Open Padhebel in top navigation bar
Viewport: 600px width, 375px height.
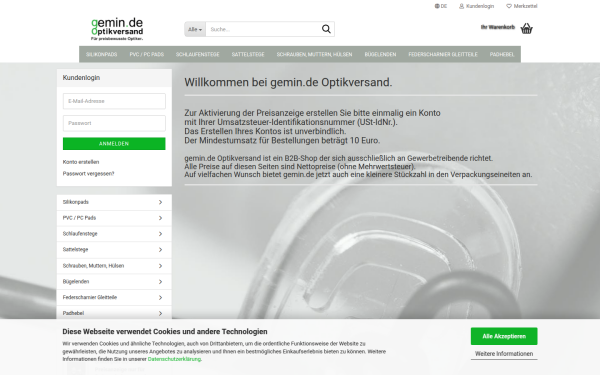502,54
